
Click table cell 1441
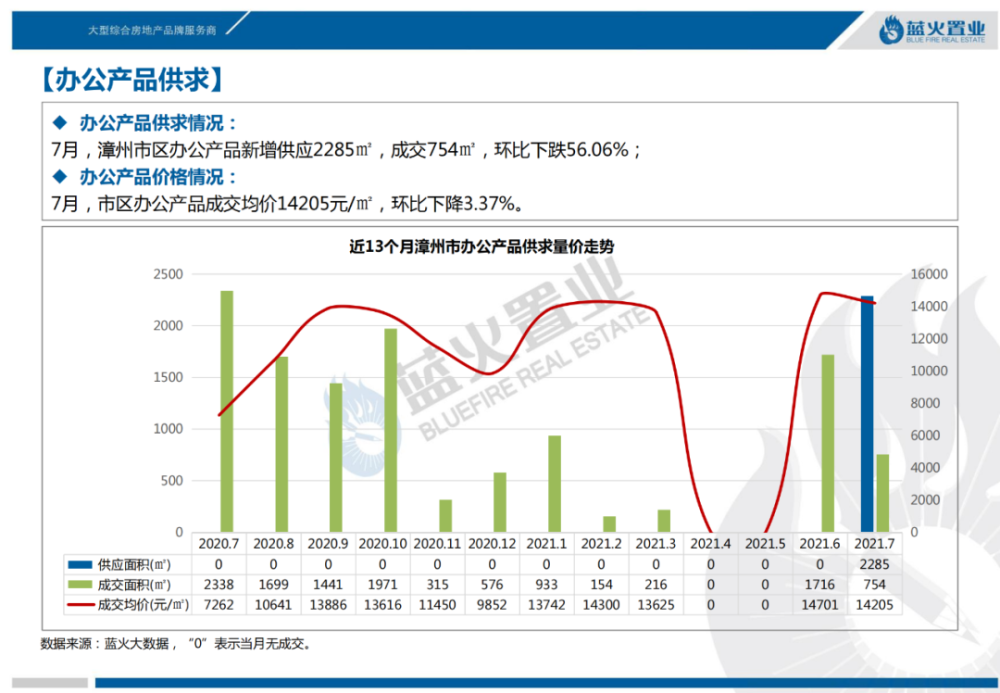tap(328, 585)
